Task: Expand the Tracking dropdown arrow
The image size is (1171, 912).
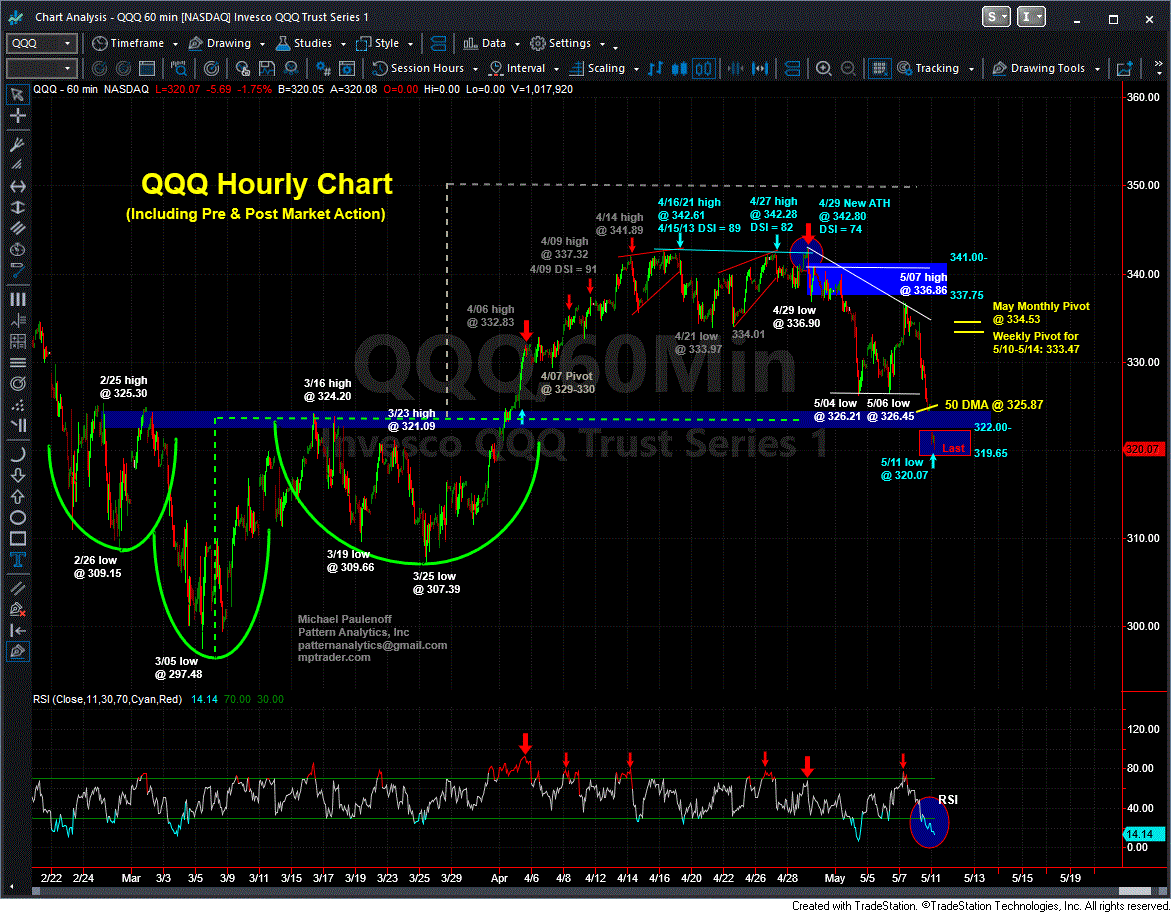Action: pyautogui.click(x=971, y=69)
